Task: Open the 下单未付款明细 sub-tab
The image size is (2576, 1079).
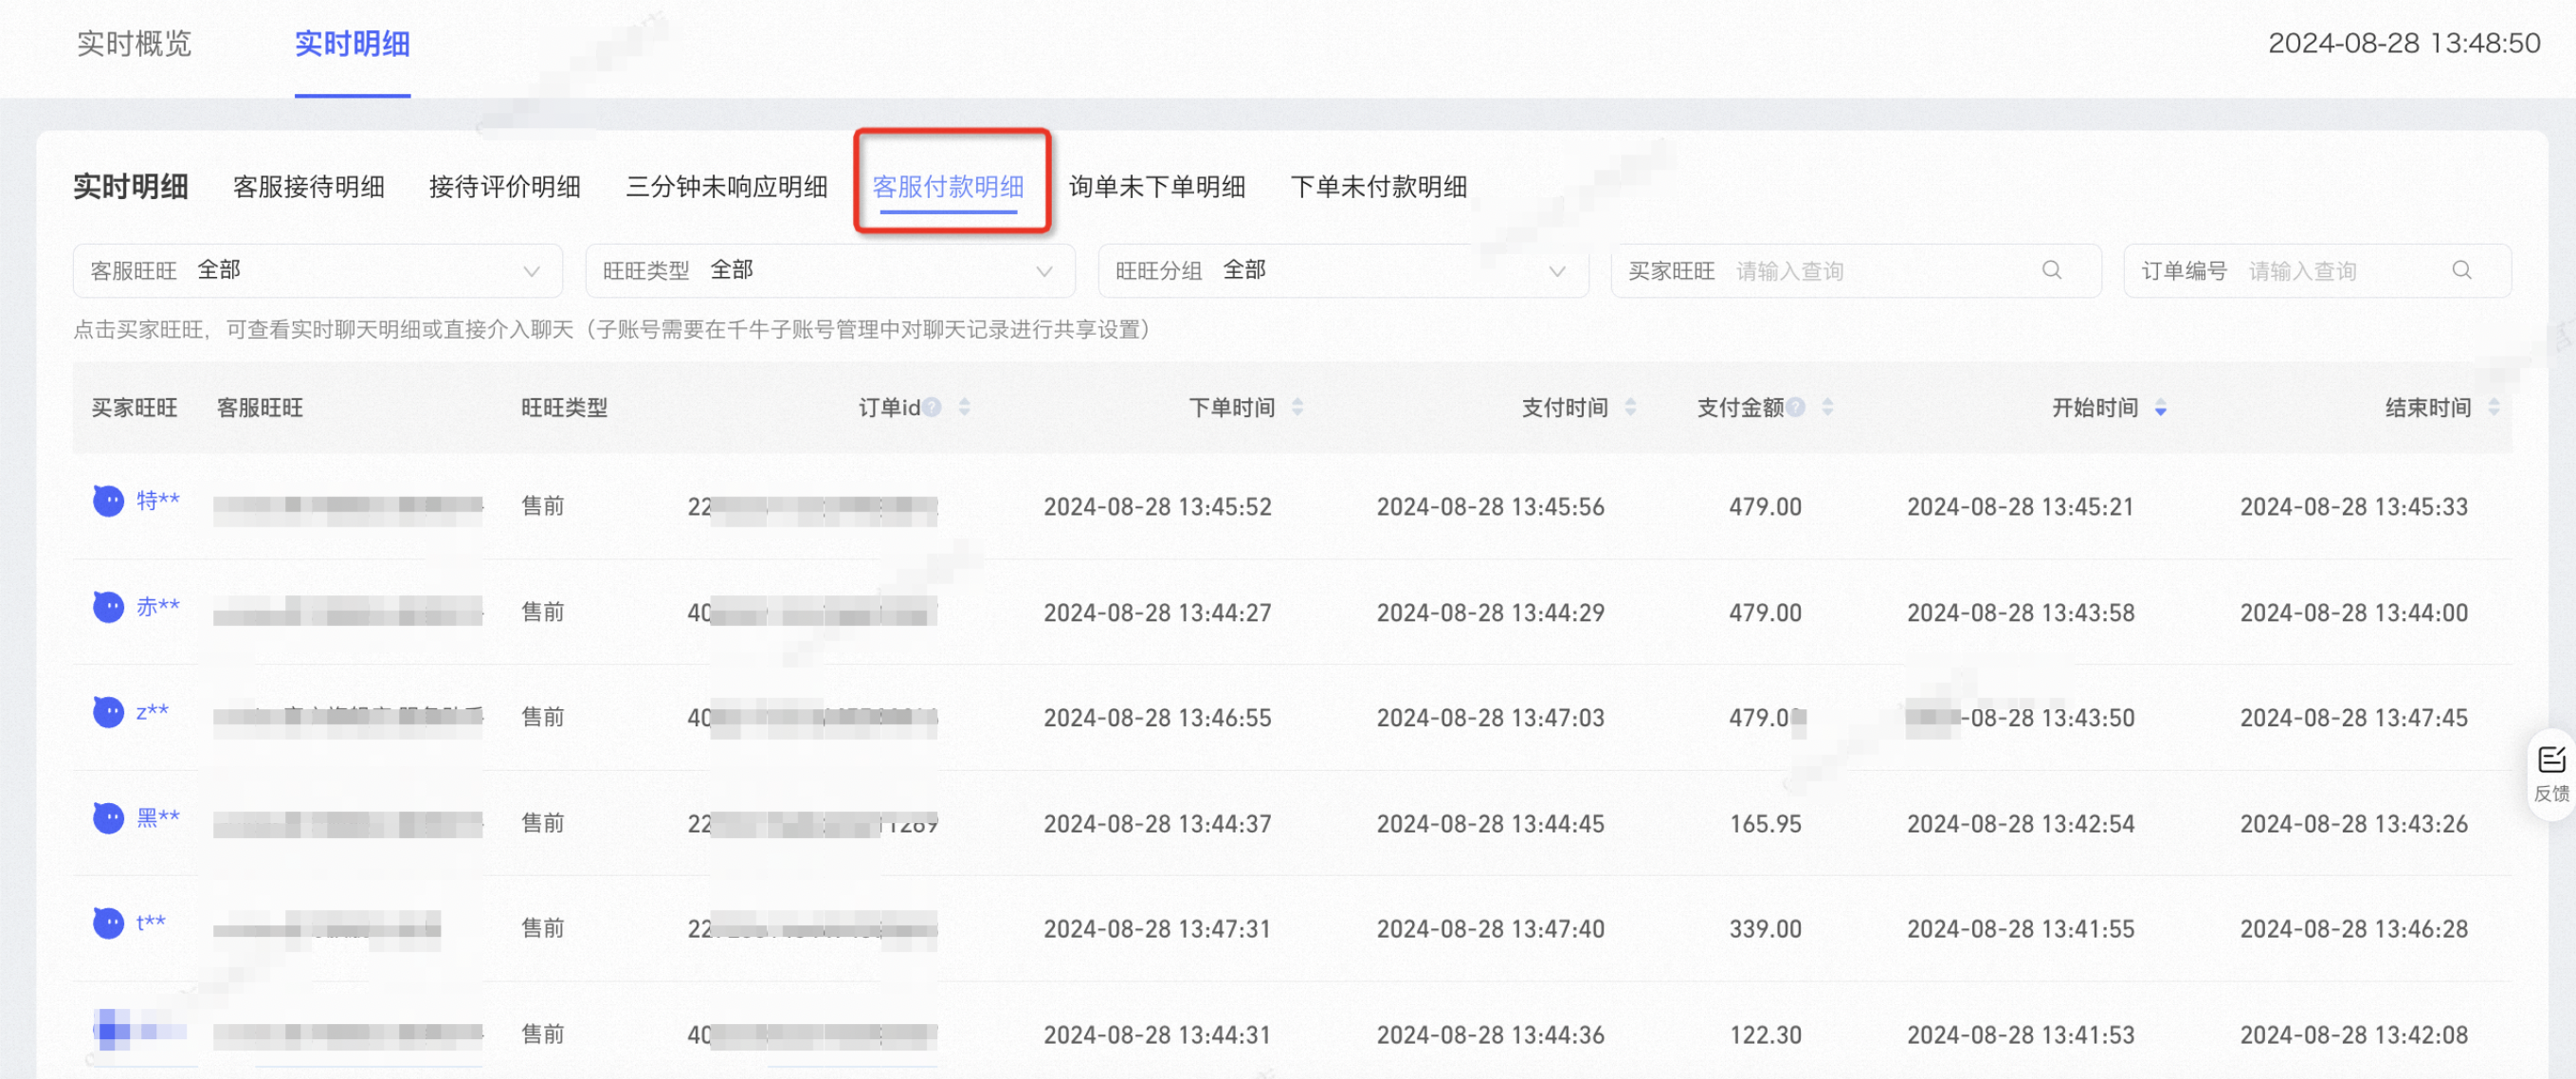Action: tap(1379, 187)
